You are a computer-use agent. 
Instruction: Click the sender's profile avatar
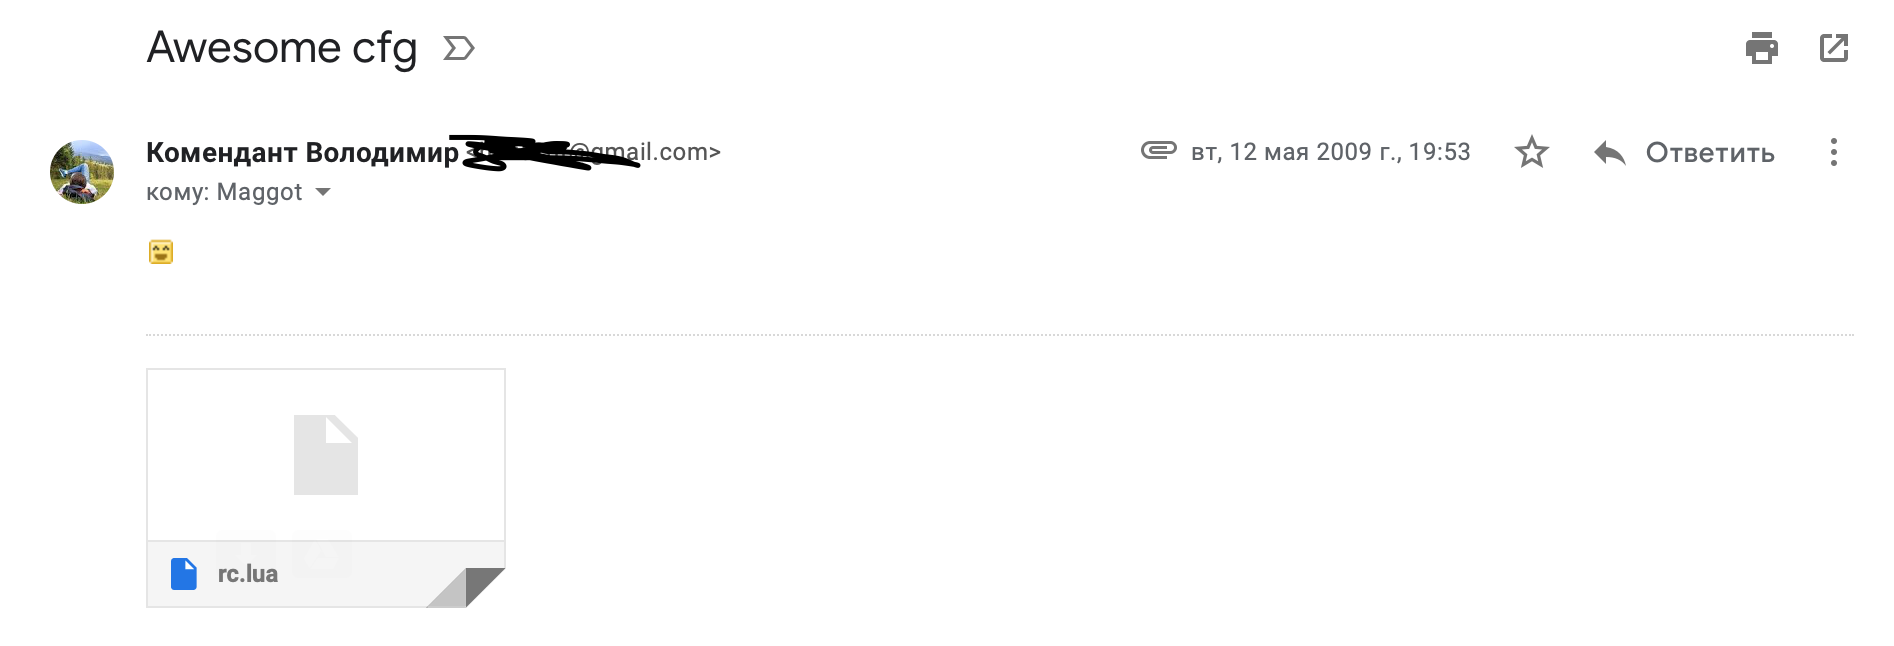[82, 172]
